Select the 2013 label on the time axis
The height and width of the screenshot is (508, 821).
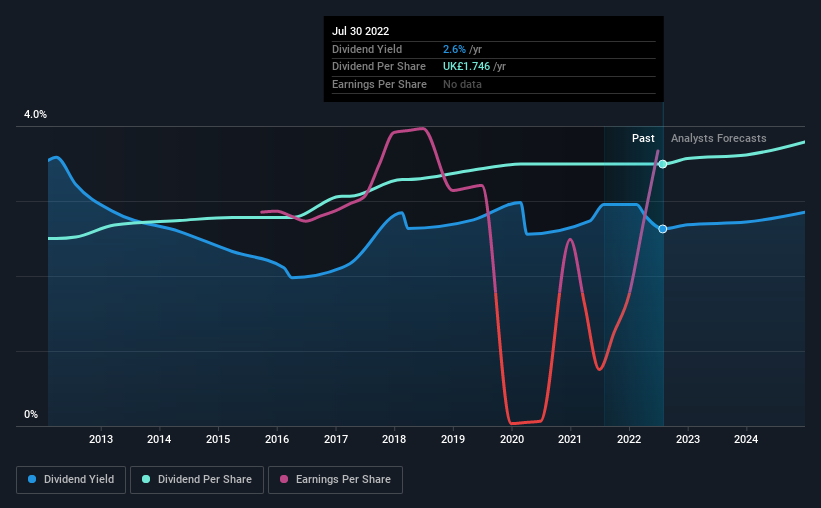pyautogui.click(x=101, y=439)
